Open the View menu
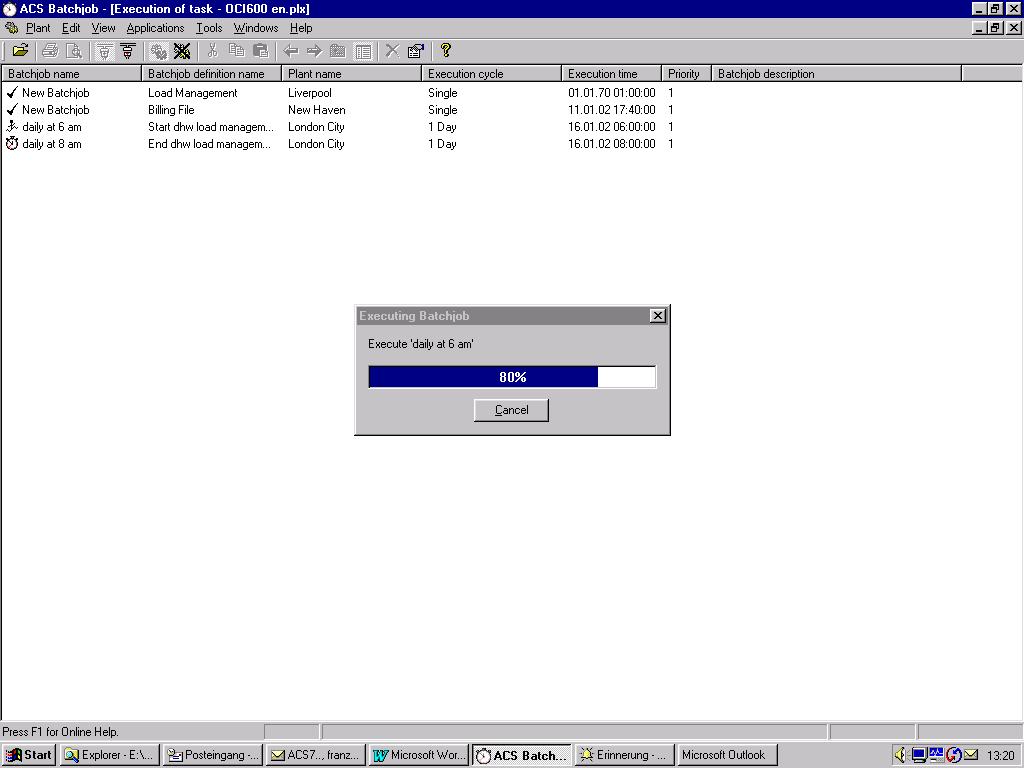The height and width of the screenshot is (768, 1024). 103,28
